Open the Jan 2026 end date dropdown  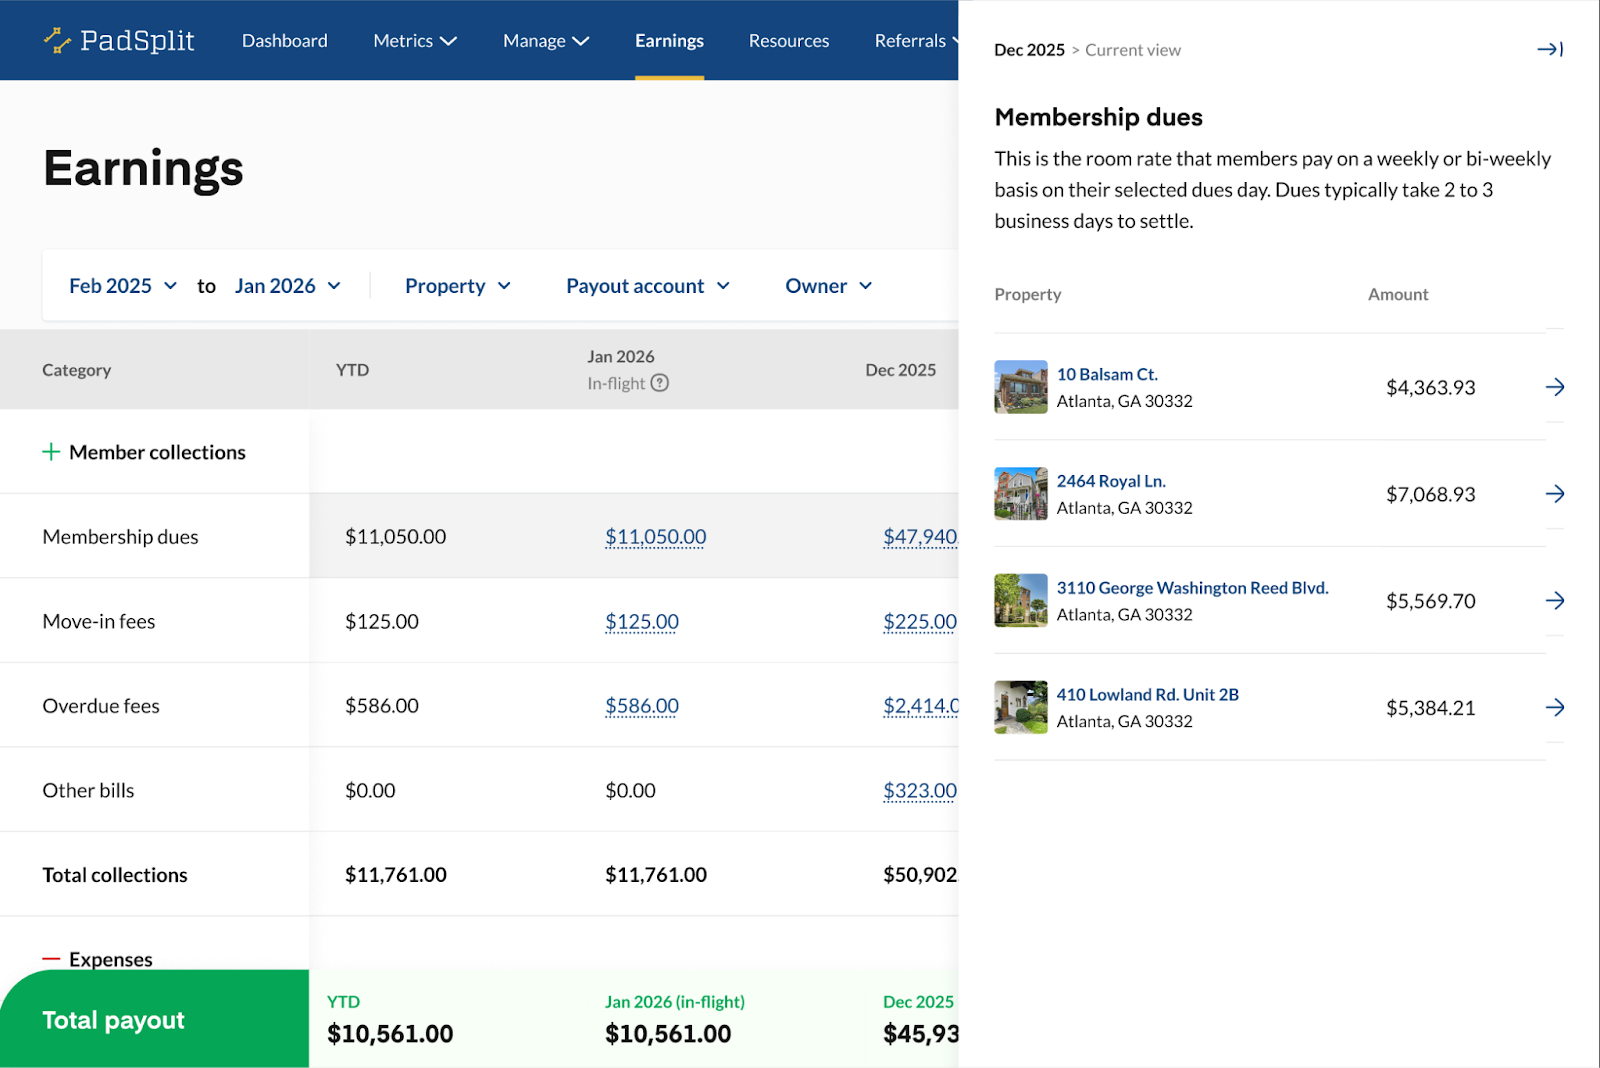[288, 286]
